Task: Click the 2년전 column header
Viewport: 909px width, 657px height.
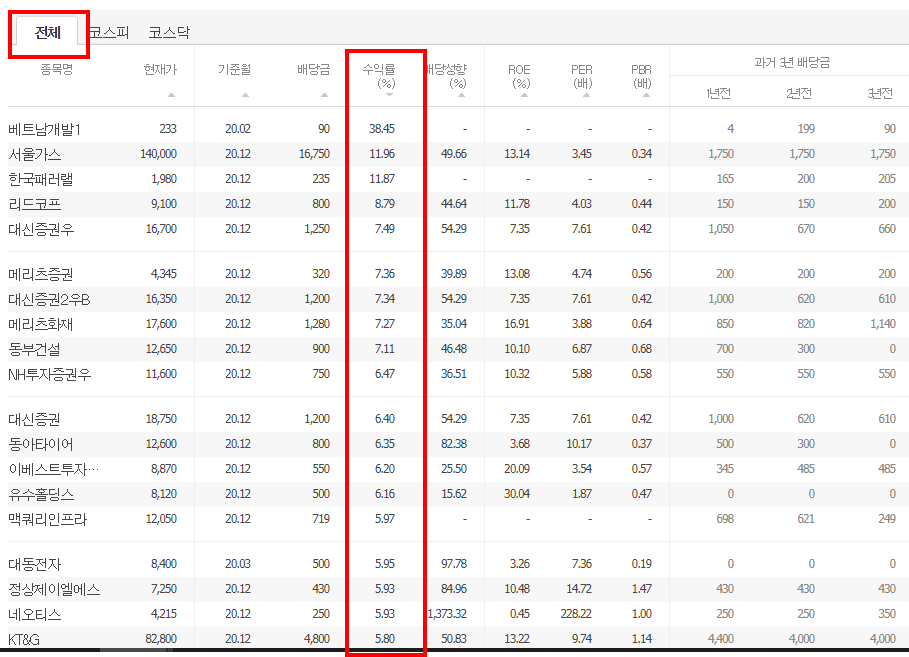Action: click(798, 93)
